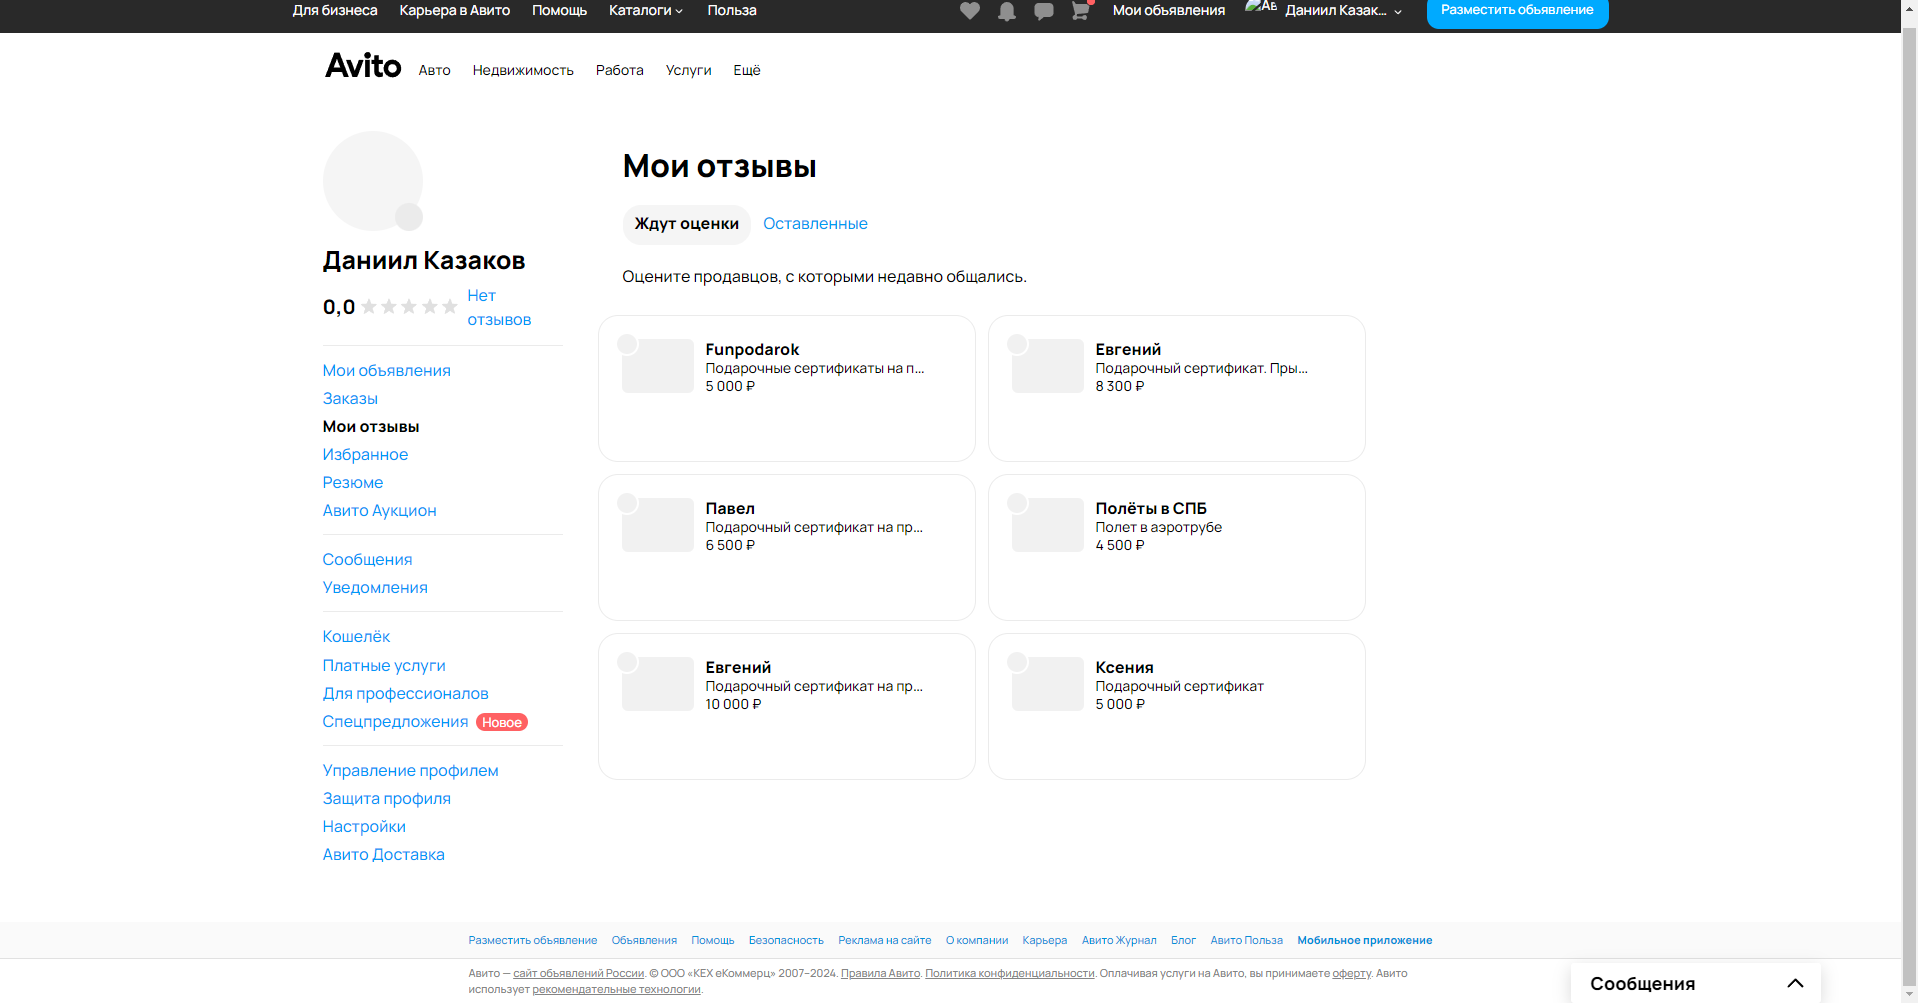This screenshot has width=1918, height=1003.
Task: Open Сообщения in the sidebar
Action: 367,560
